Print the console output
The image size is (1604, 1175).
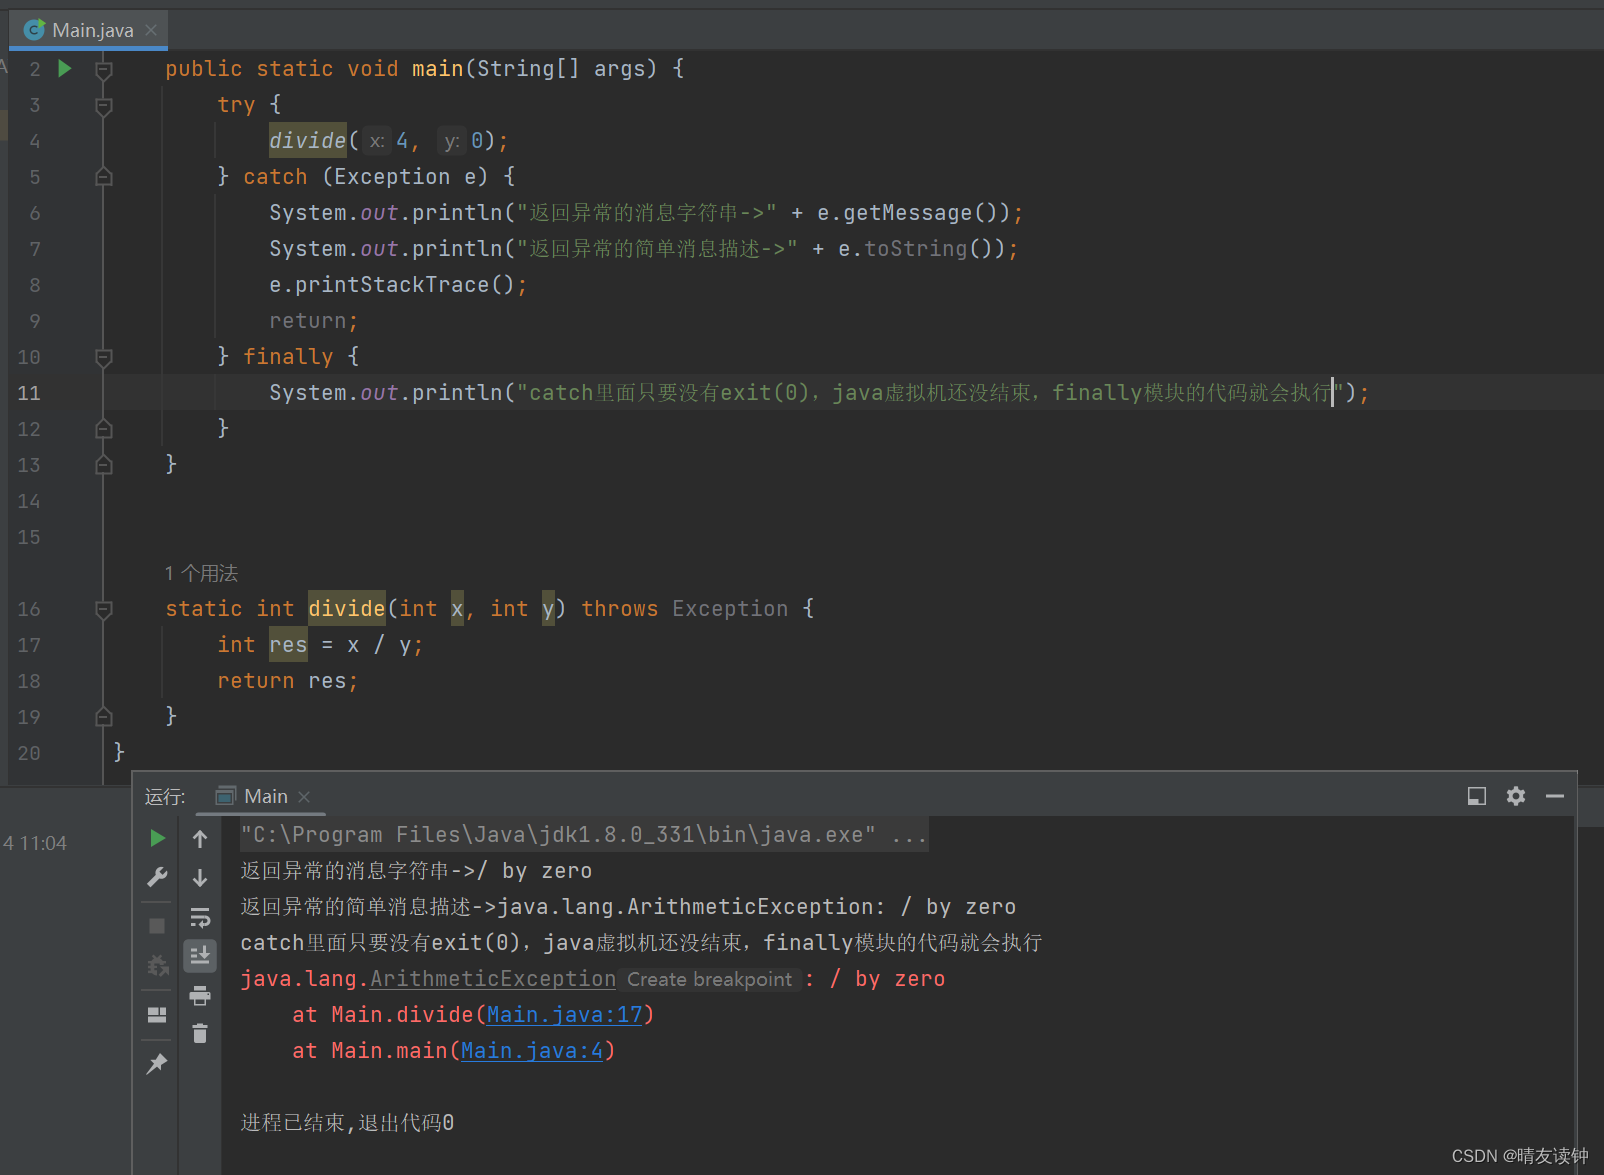point(200,995)
